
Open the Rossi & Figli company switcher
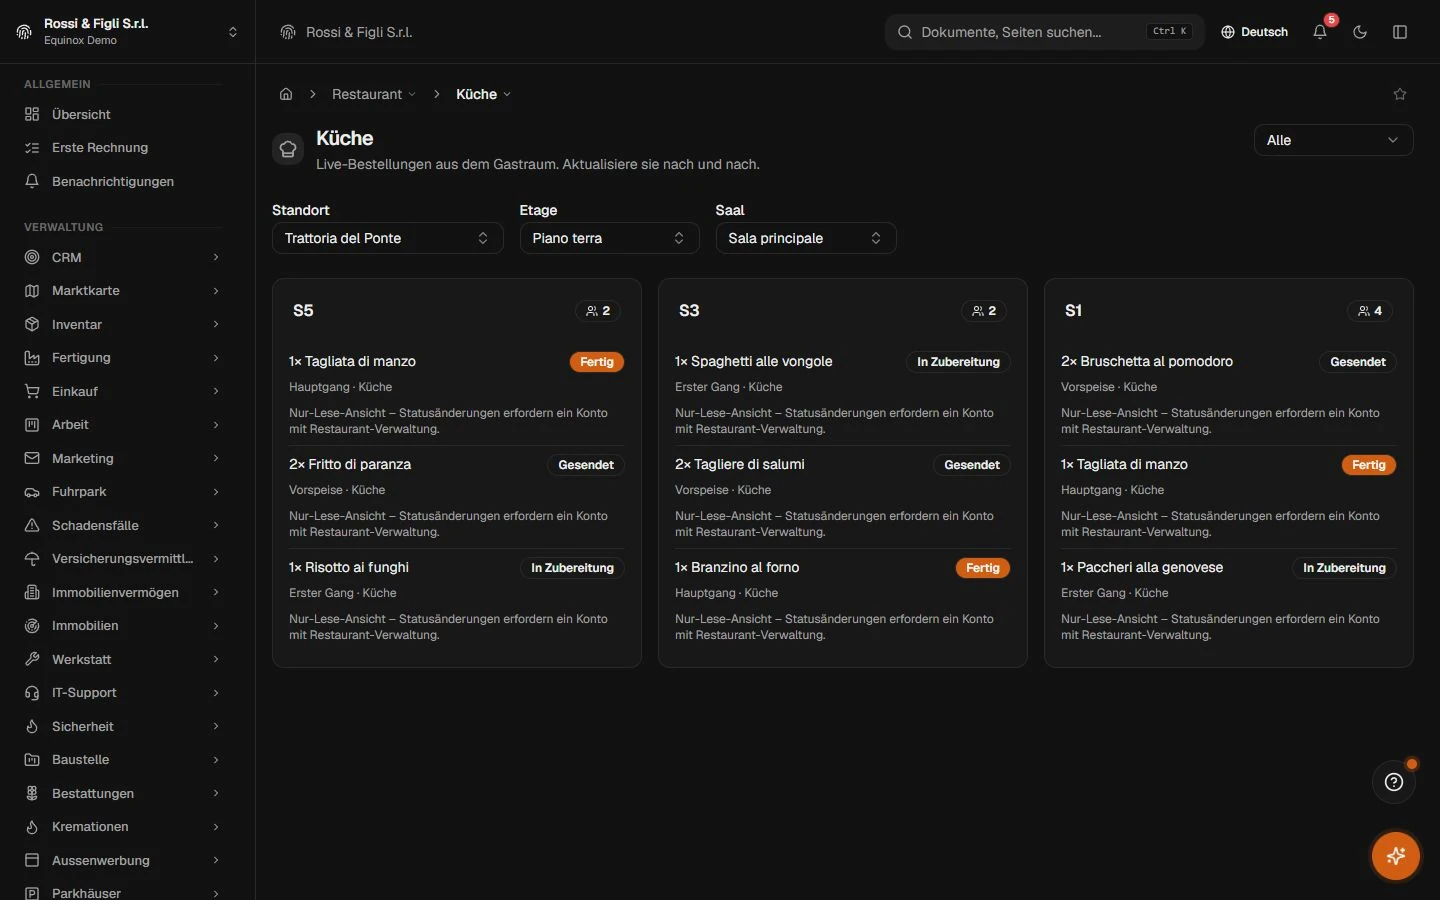click(x=127, y=32)
